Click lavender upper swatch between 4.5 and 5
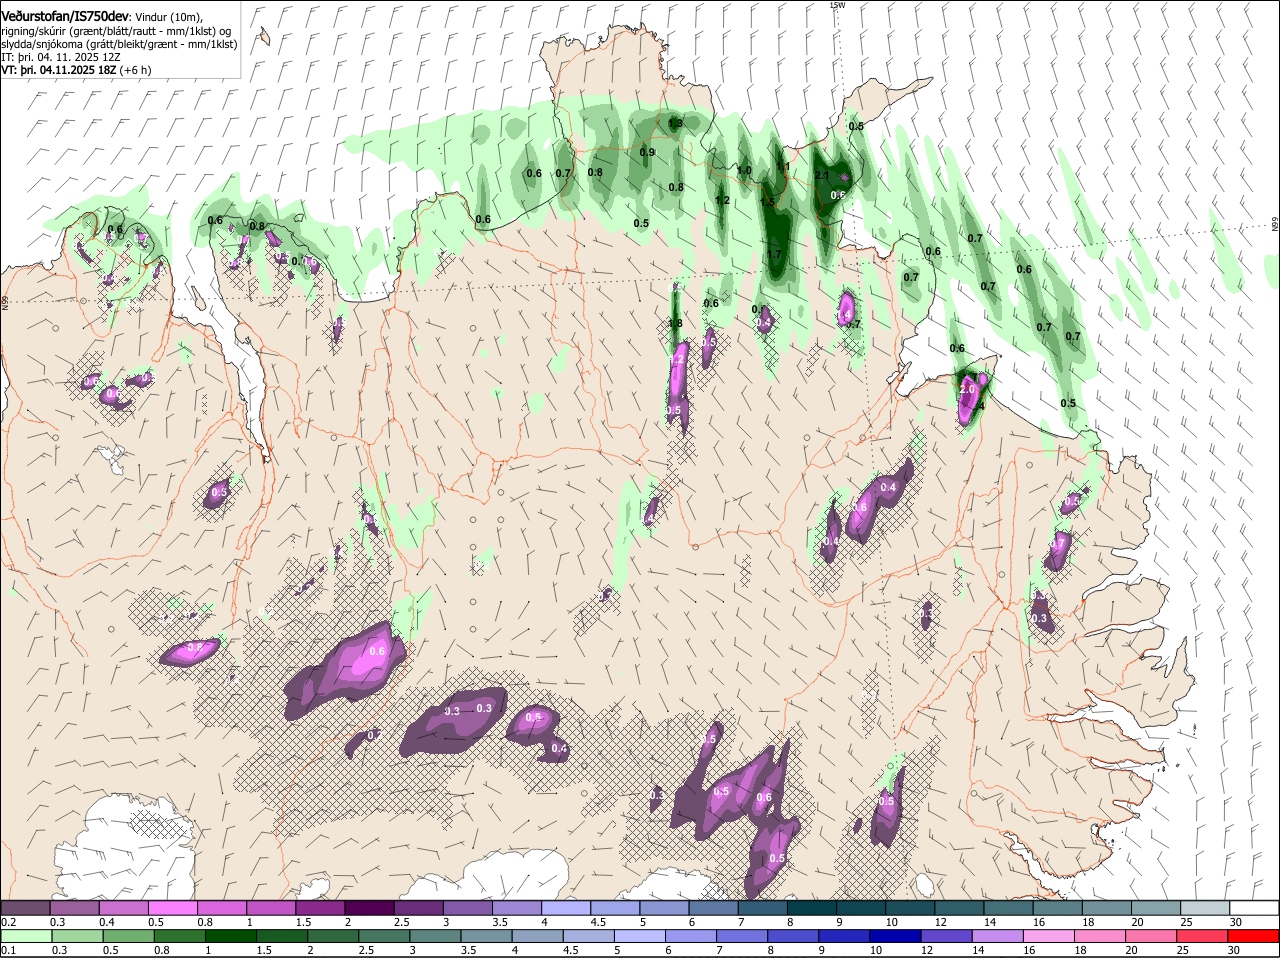1280x958 pixels. click(x=614, y=907)
